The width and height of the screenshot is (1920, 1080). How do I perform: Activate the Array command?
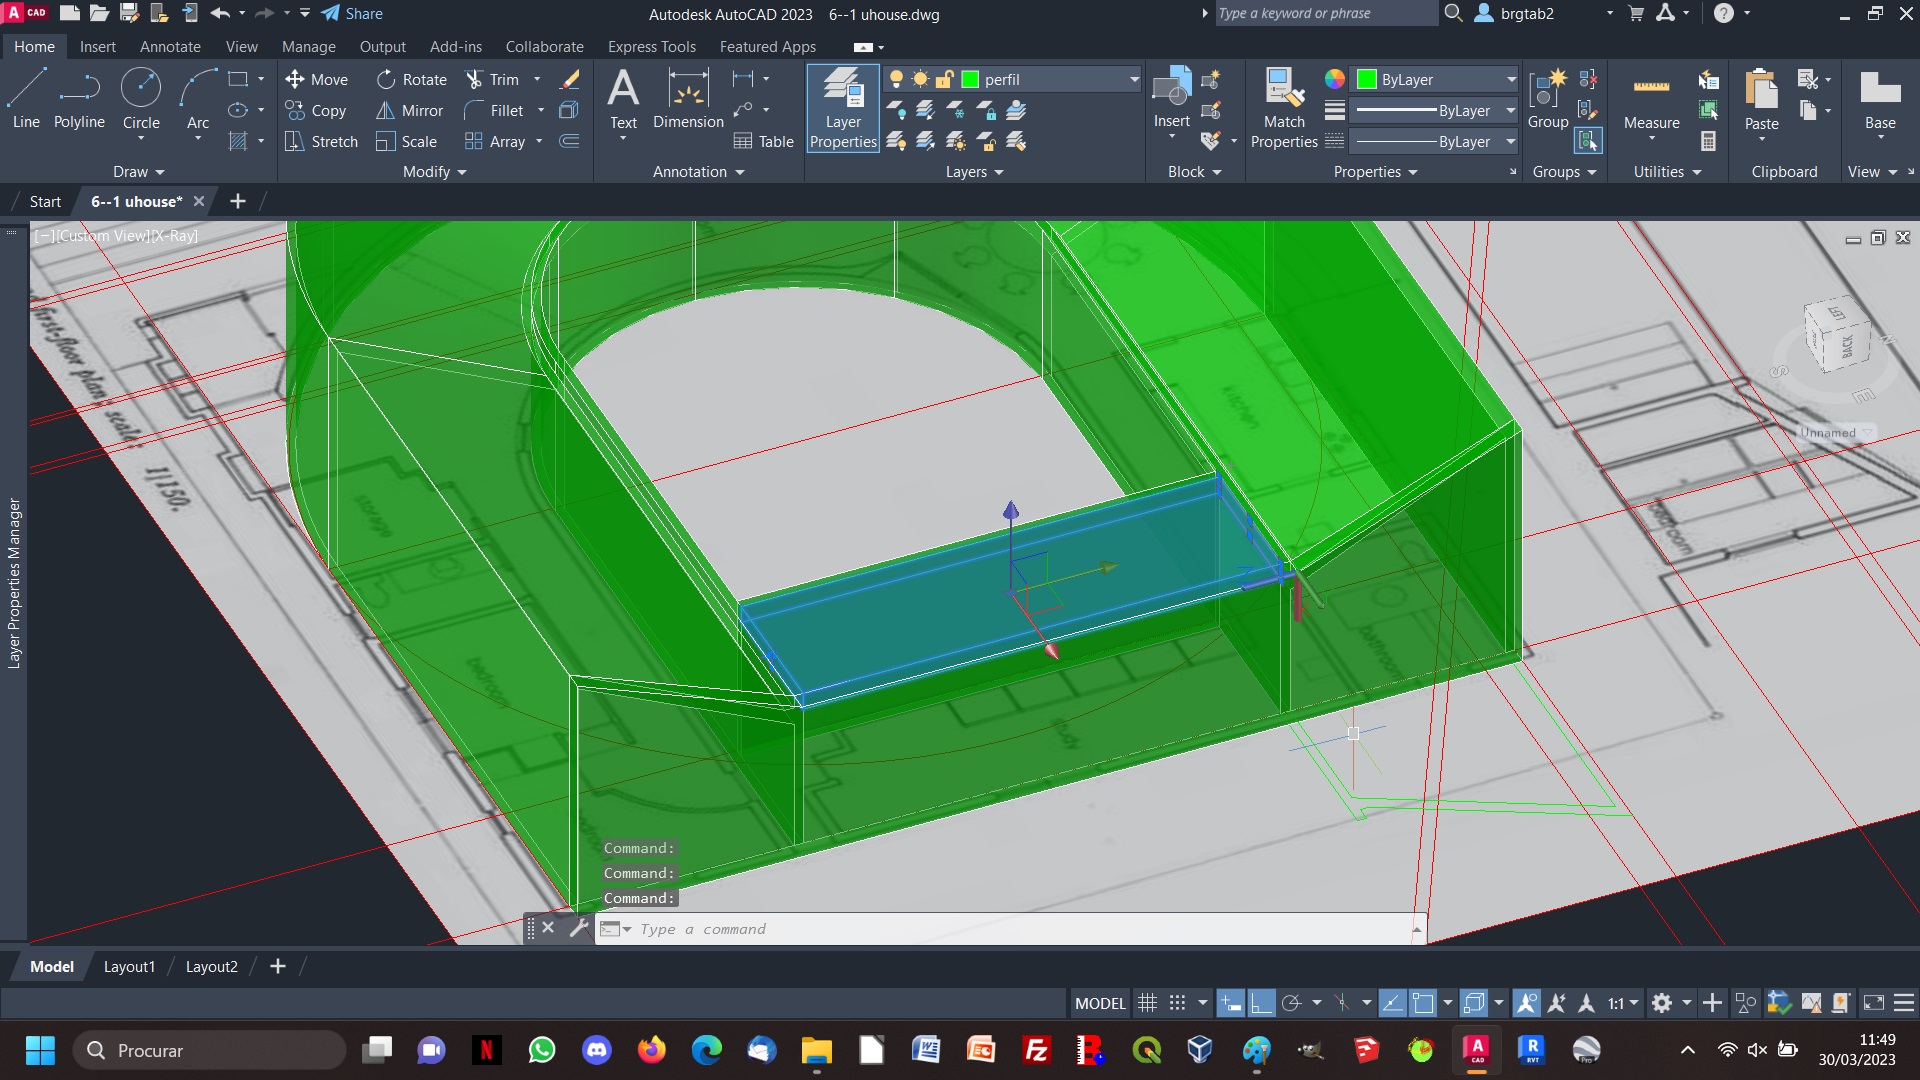click(x=495, y=141)
